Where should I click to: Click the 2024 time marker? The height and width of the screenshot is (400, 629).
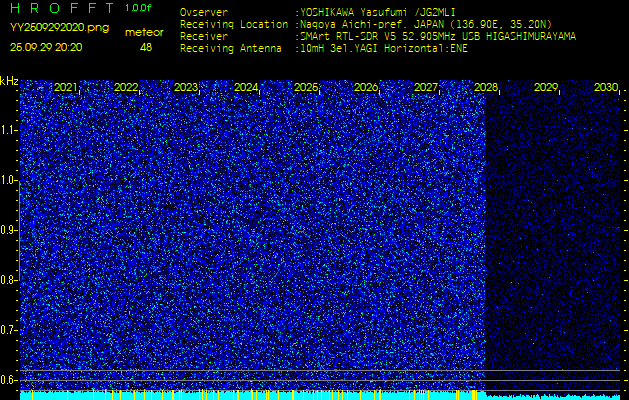[246, 87]
